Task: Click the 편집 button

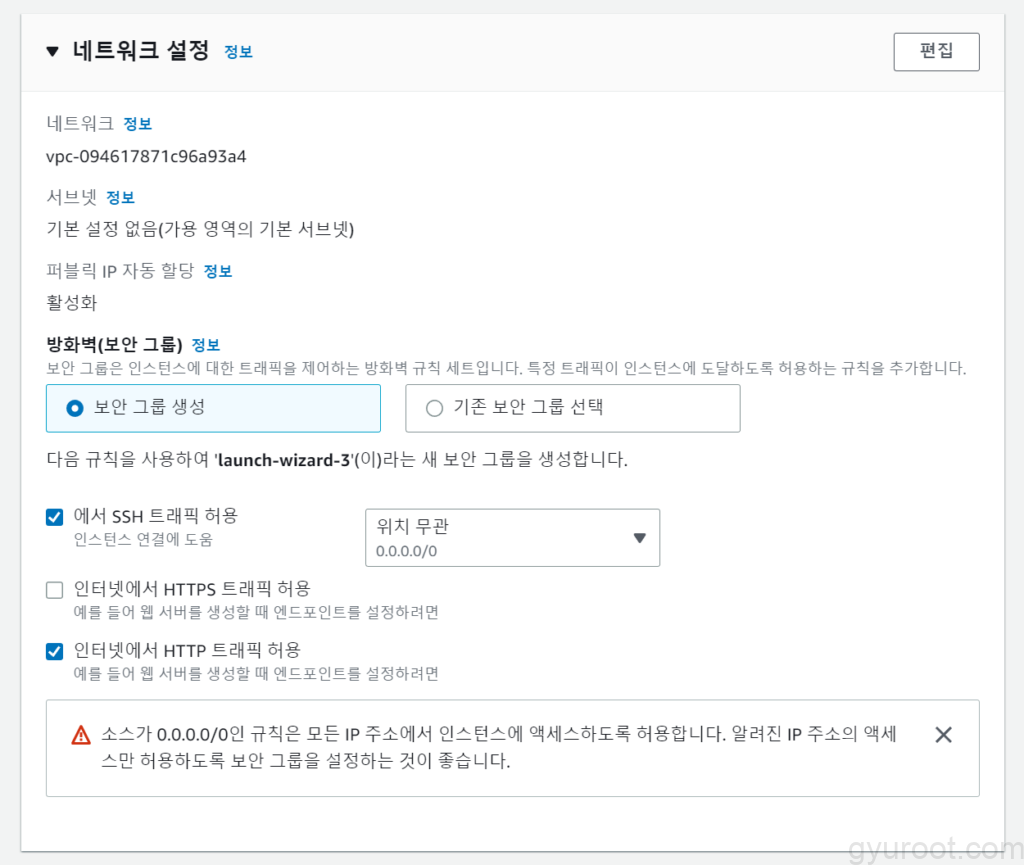Action: [x=935, y=52]
